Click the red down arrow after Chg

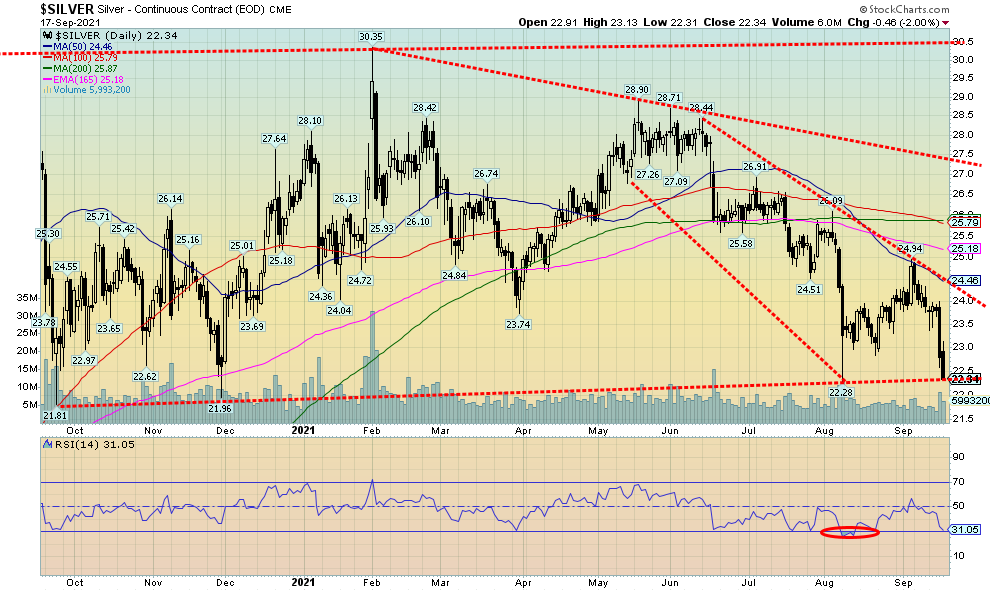[x=947, y=22]
